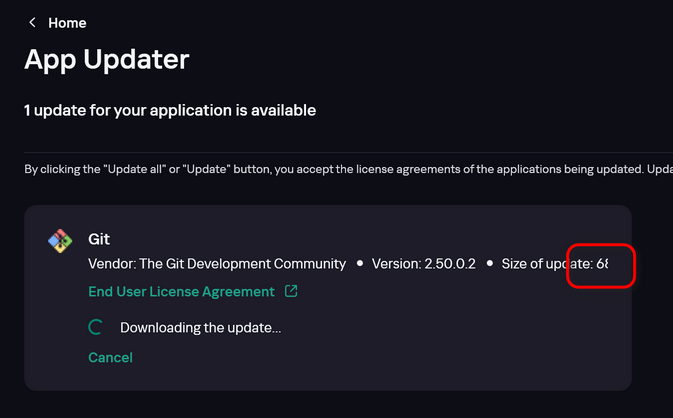Click the Git application name
The width and height of the screenshot is (673, 418).
[x=99, y=239]
